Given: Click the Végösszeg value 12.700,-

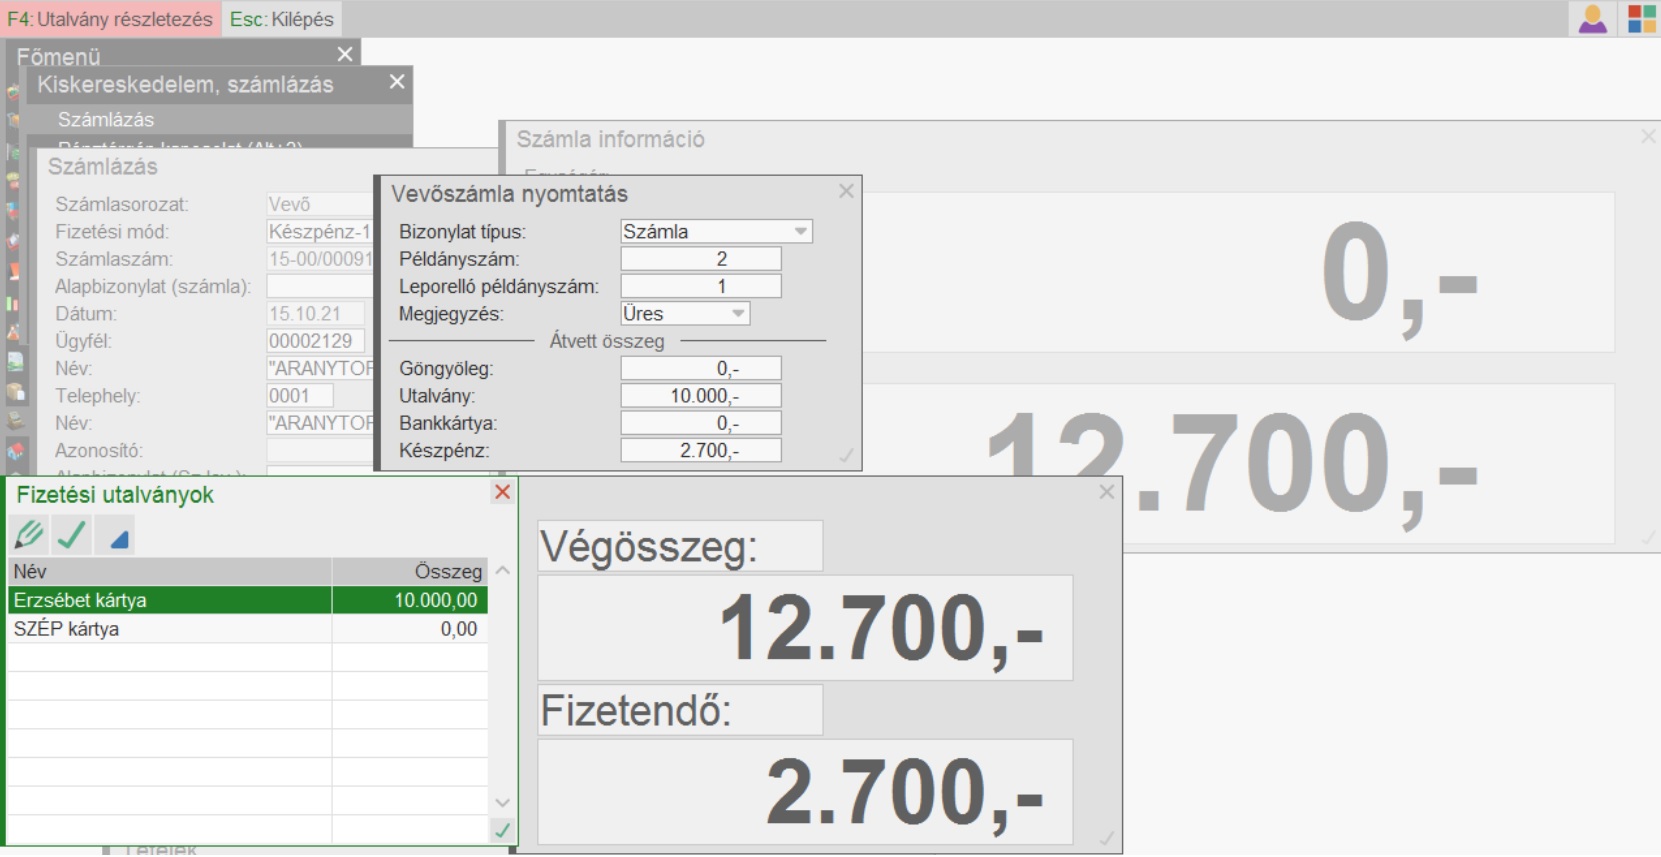Looking at the screenshot, I should tap(805, 628).
